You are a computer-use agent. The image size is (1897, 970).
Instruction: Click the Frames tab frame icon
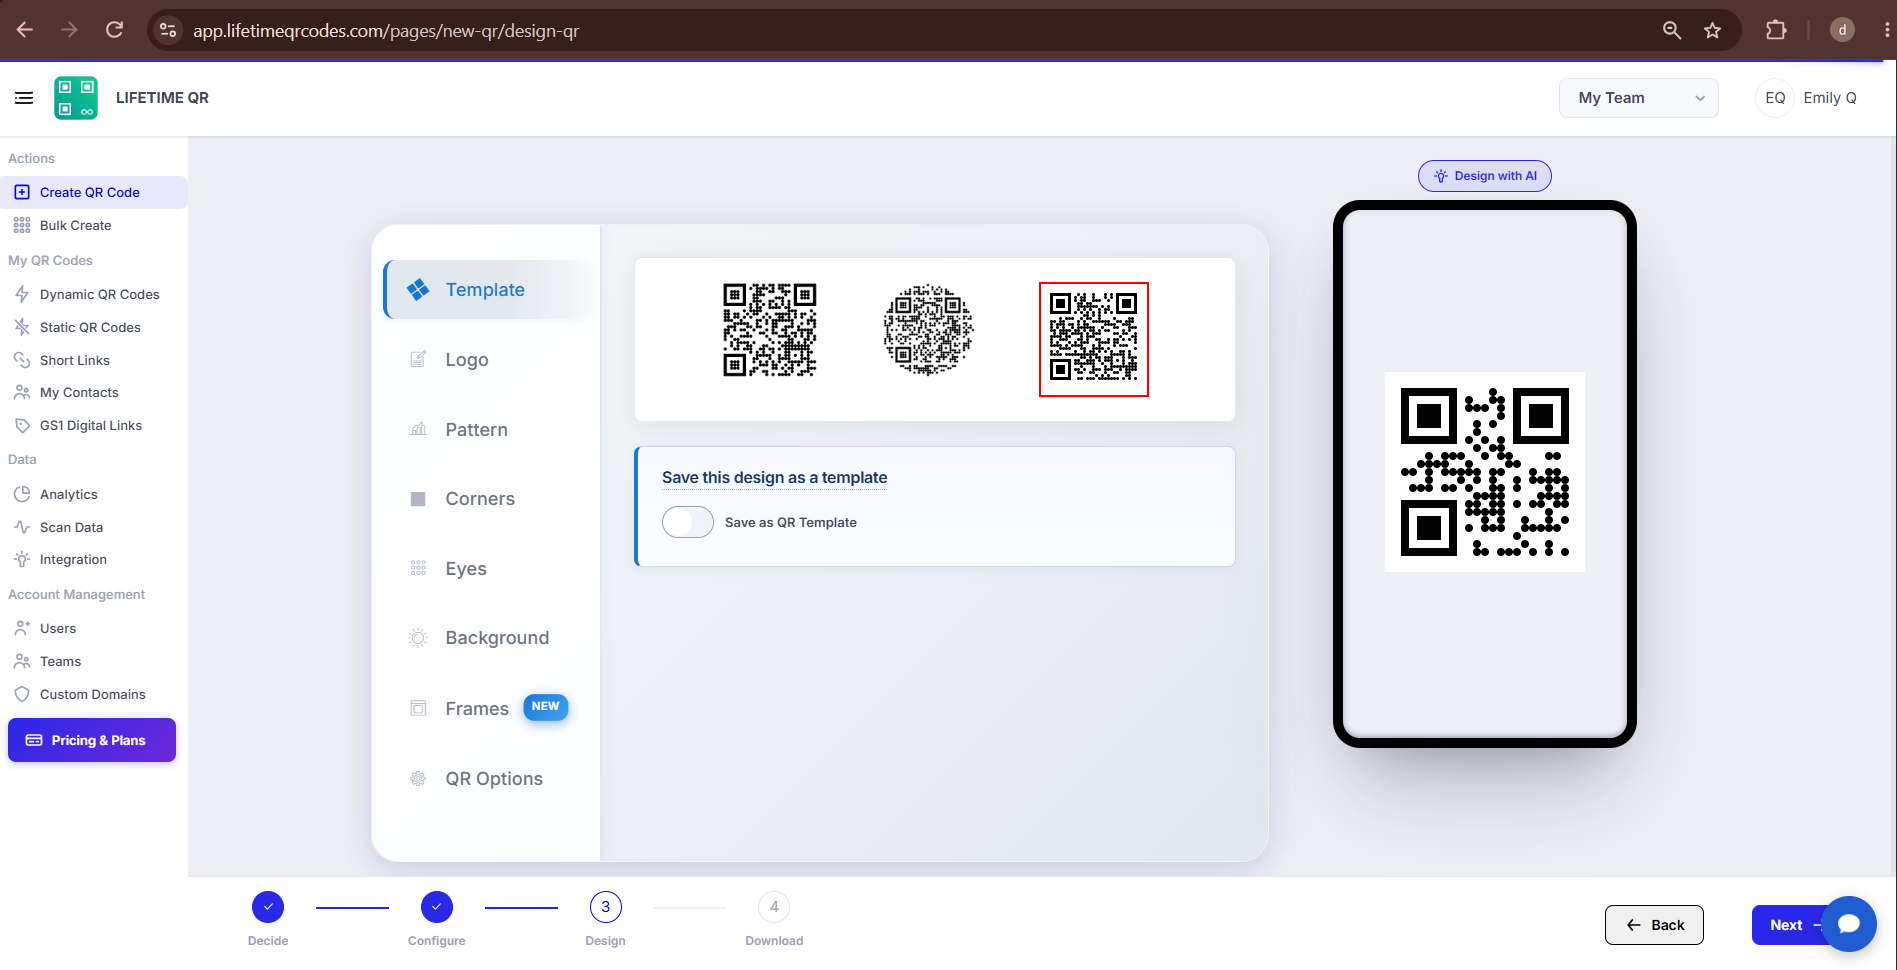tap(419, 708)
